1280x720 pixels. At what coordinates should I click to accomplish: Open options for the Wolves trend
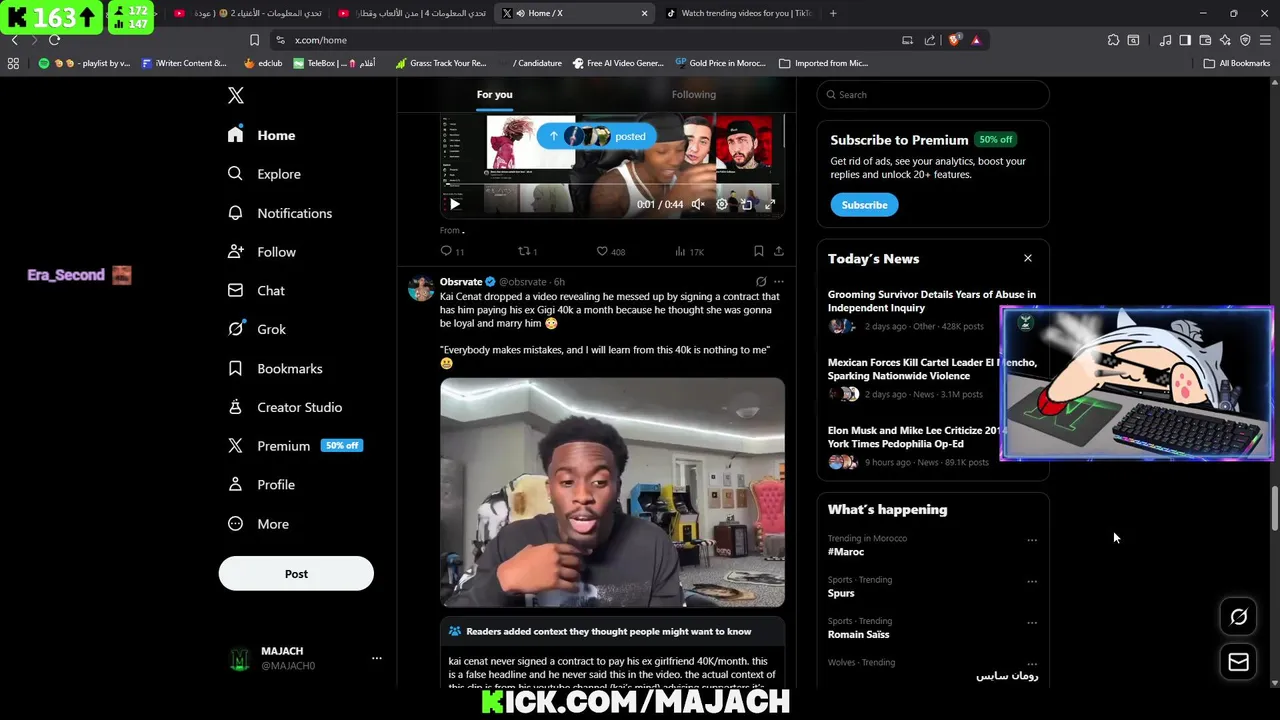pyautogui.click(x=1031, y=664)
